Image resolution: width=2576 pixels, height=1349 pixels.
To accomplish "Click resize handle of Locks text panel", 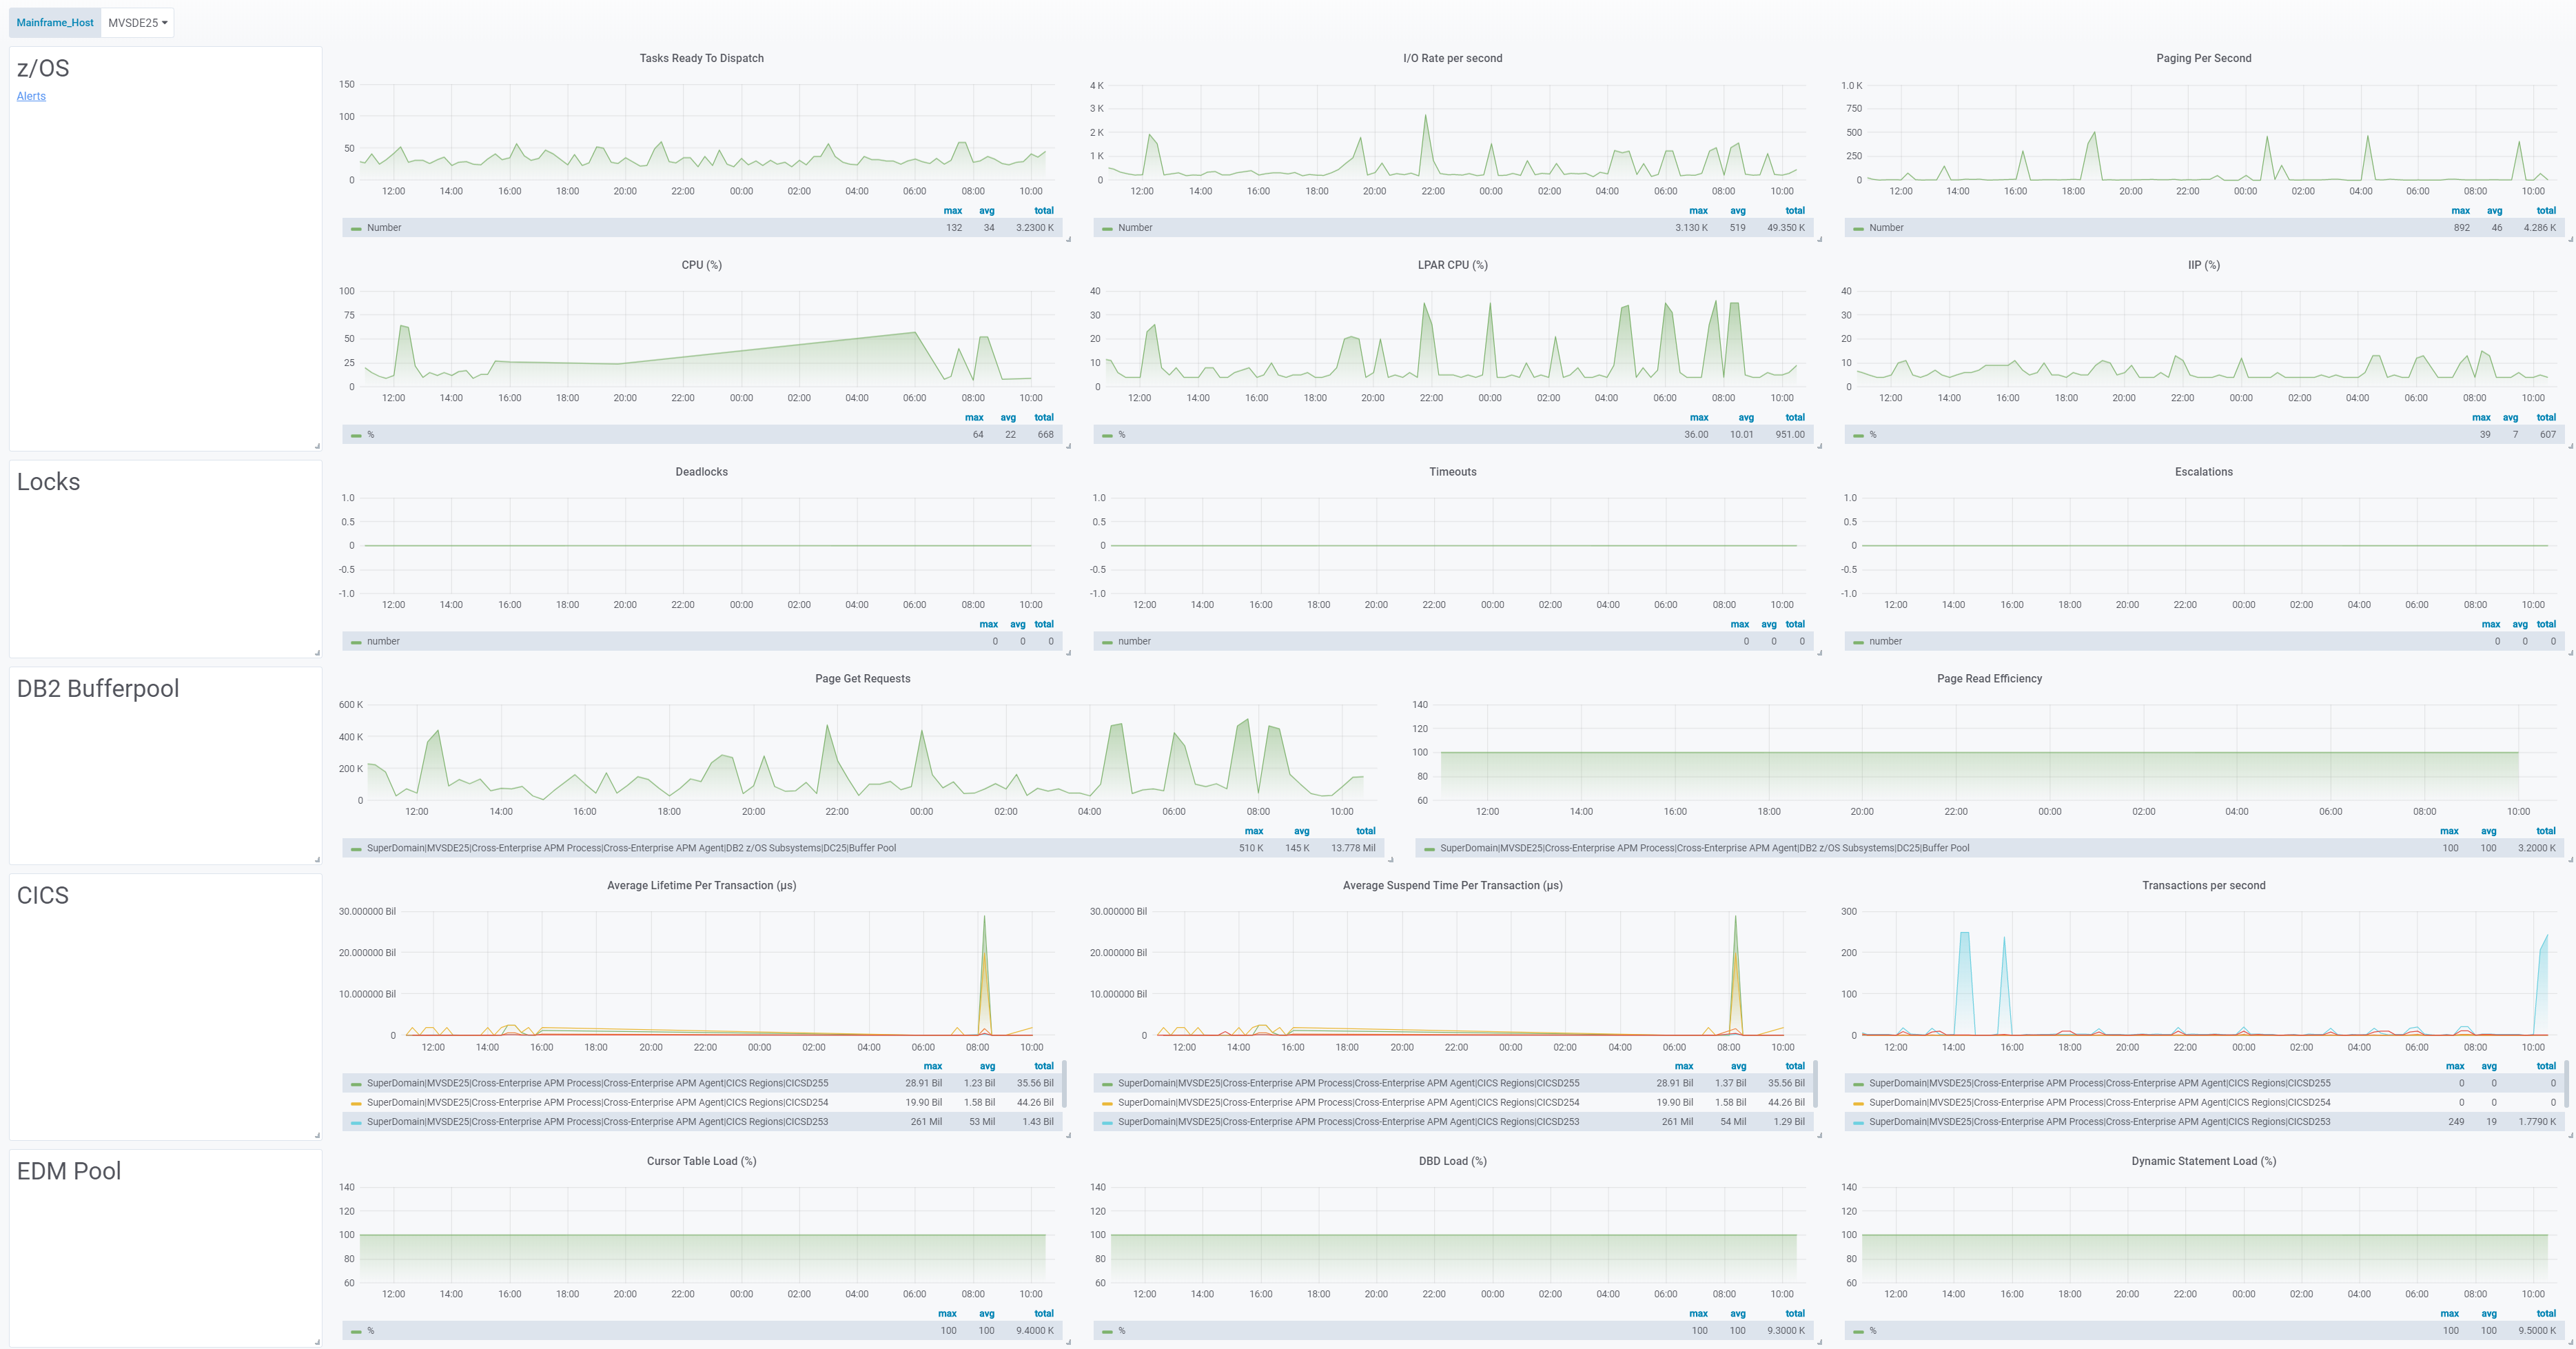I will tap(317, 653).
